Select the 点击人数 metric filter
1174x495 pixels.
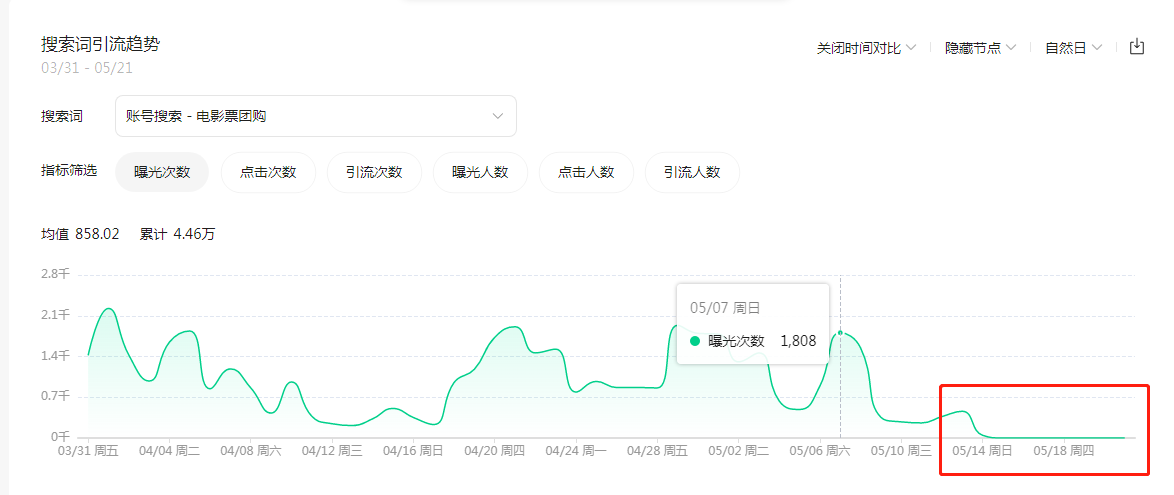point(586,172)
